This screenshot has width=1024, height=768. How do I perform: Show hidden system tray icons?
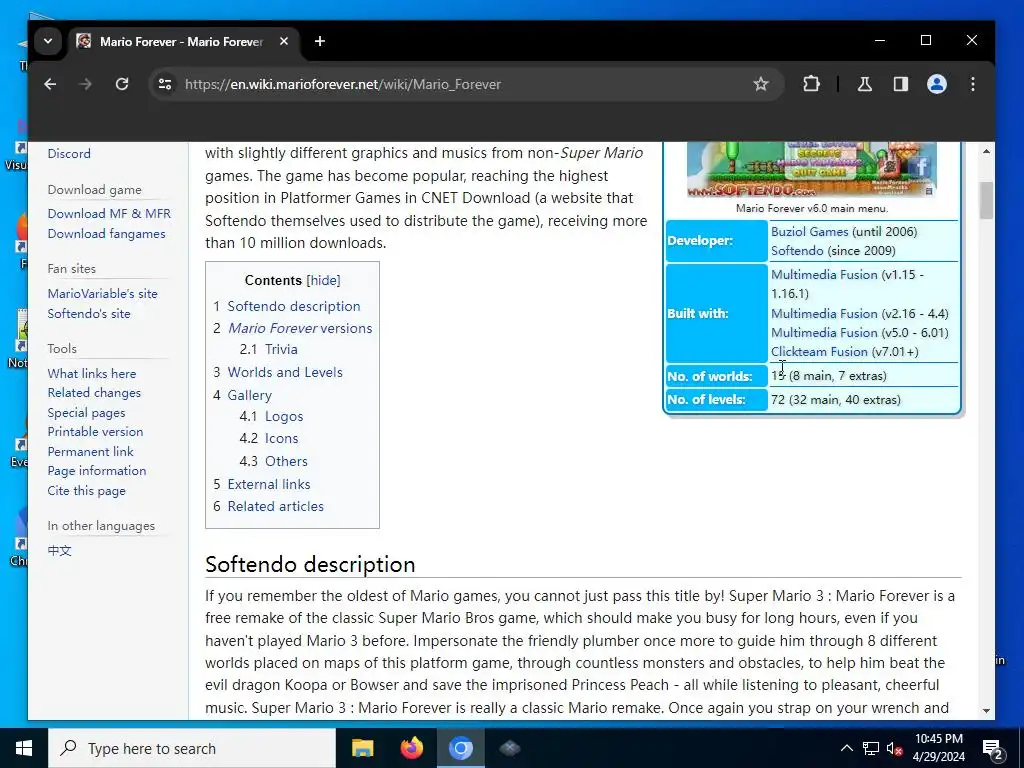coord(846,748)
